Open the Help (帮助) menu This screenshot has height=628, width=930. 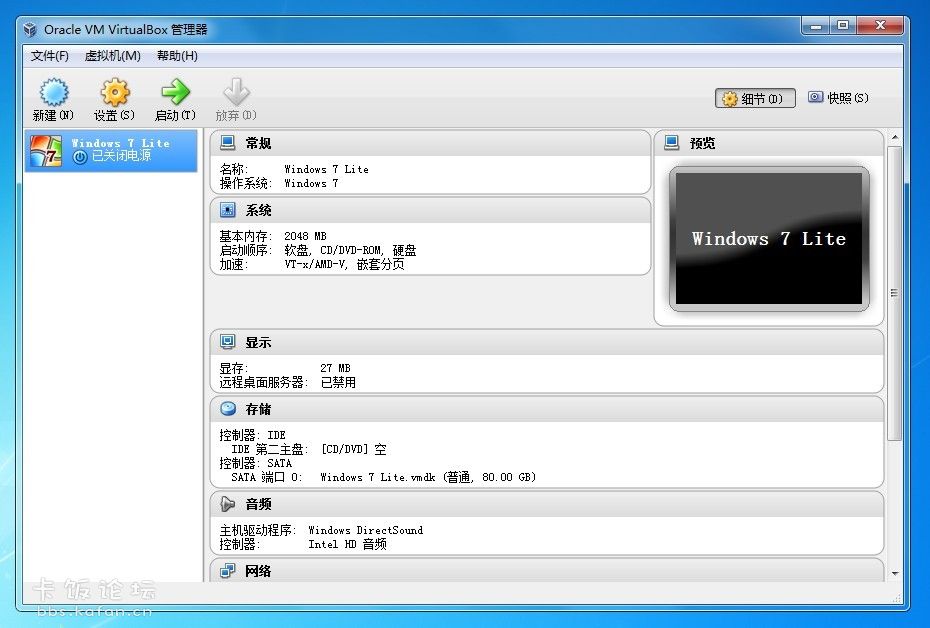point(177,56)
